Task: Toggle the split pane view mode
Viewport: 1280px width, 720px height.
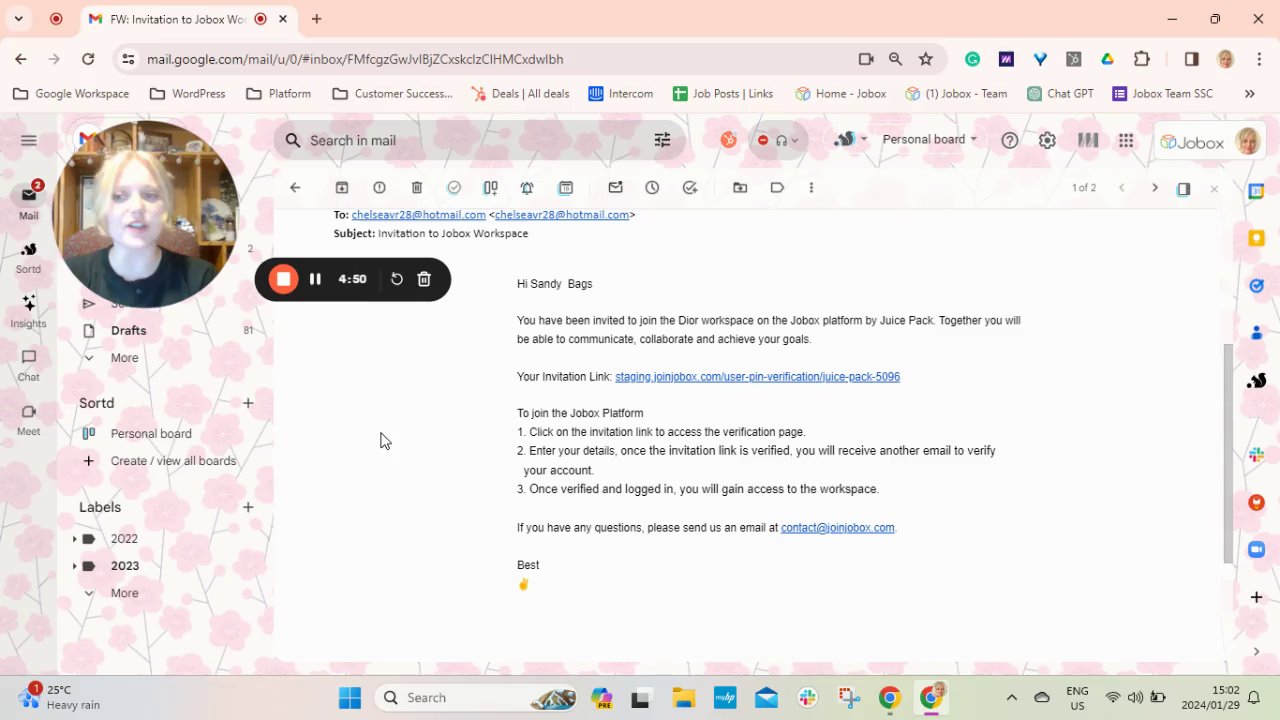Action: coord(1184,189)
